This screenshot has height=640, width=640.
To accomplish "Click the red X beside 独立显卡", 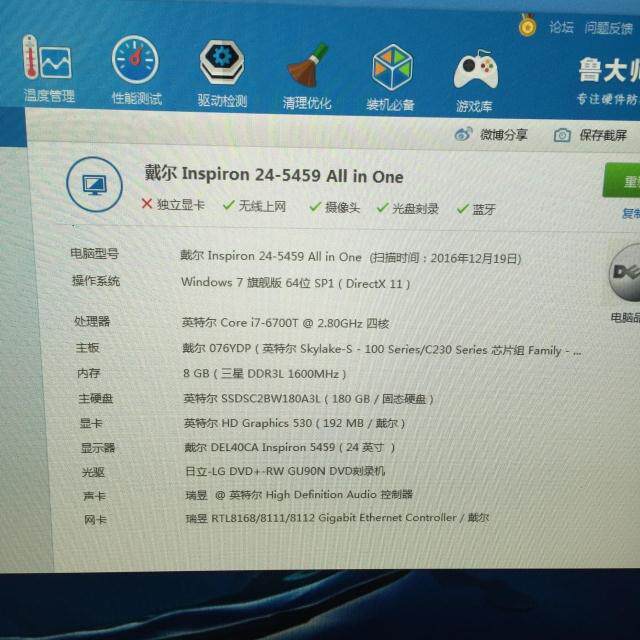I will click(147, 203).
